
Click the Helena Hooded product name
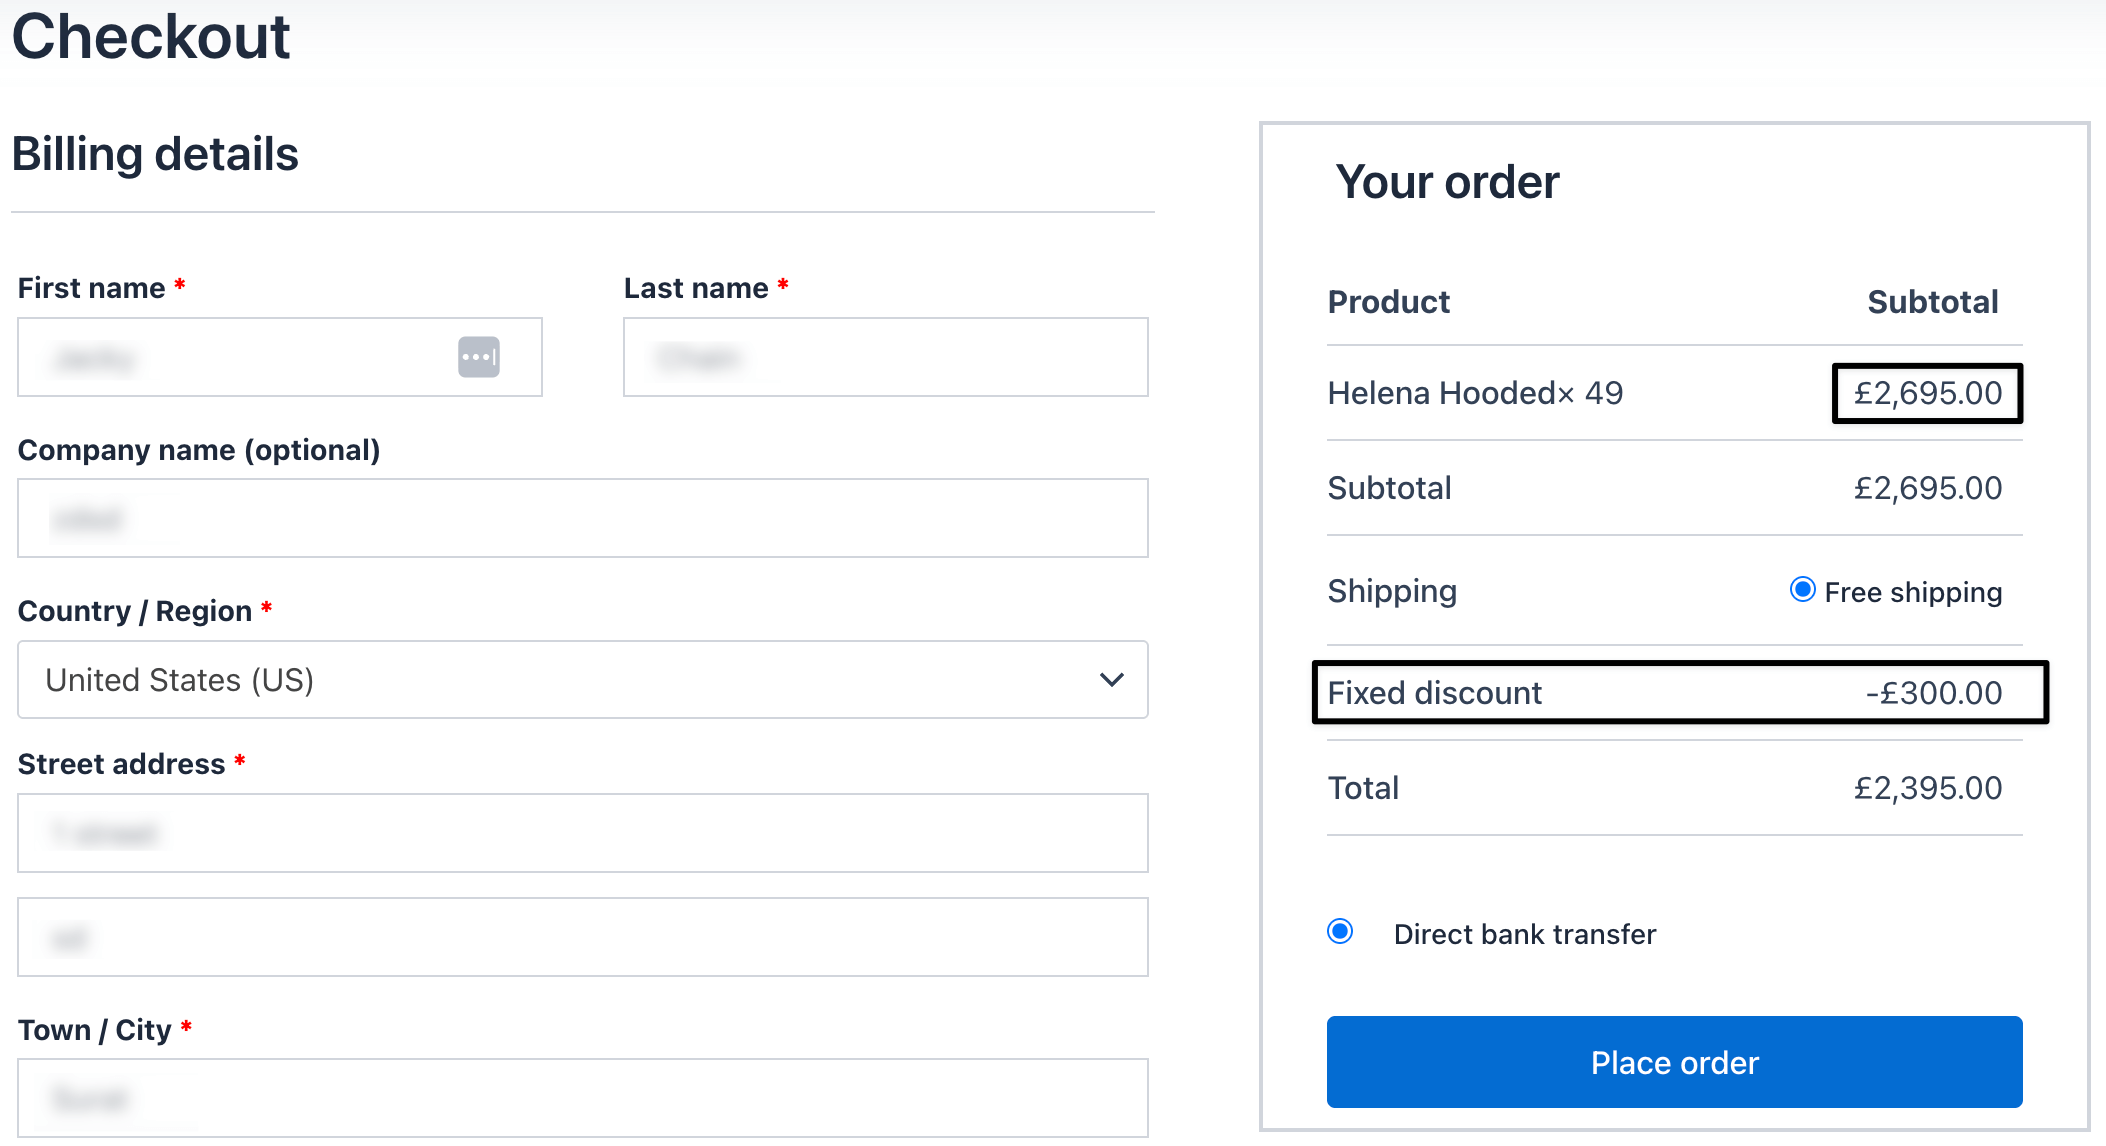tap(1440, 392)
